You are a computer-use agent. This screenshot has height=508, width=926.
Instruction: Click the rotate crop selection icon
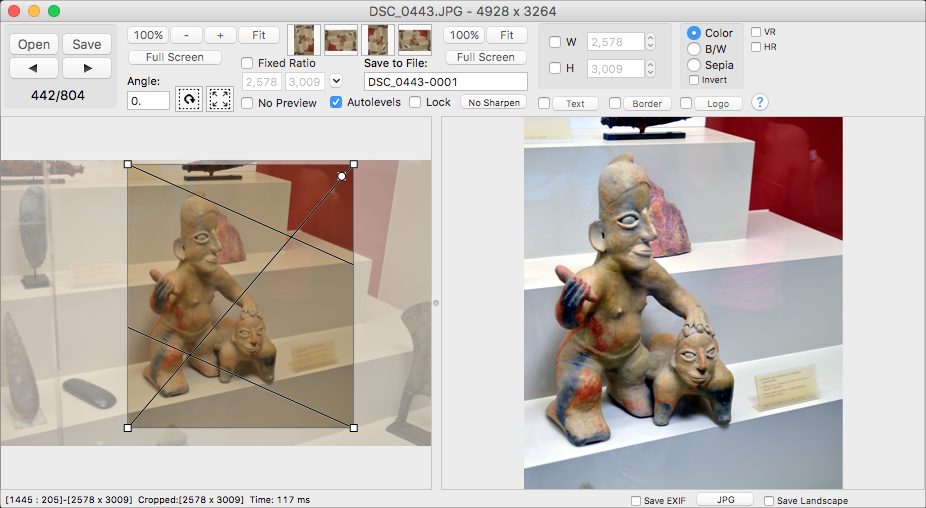point(188,99)
